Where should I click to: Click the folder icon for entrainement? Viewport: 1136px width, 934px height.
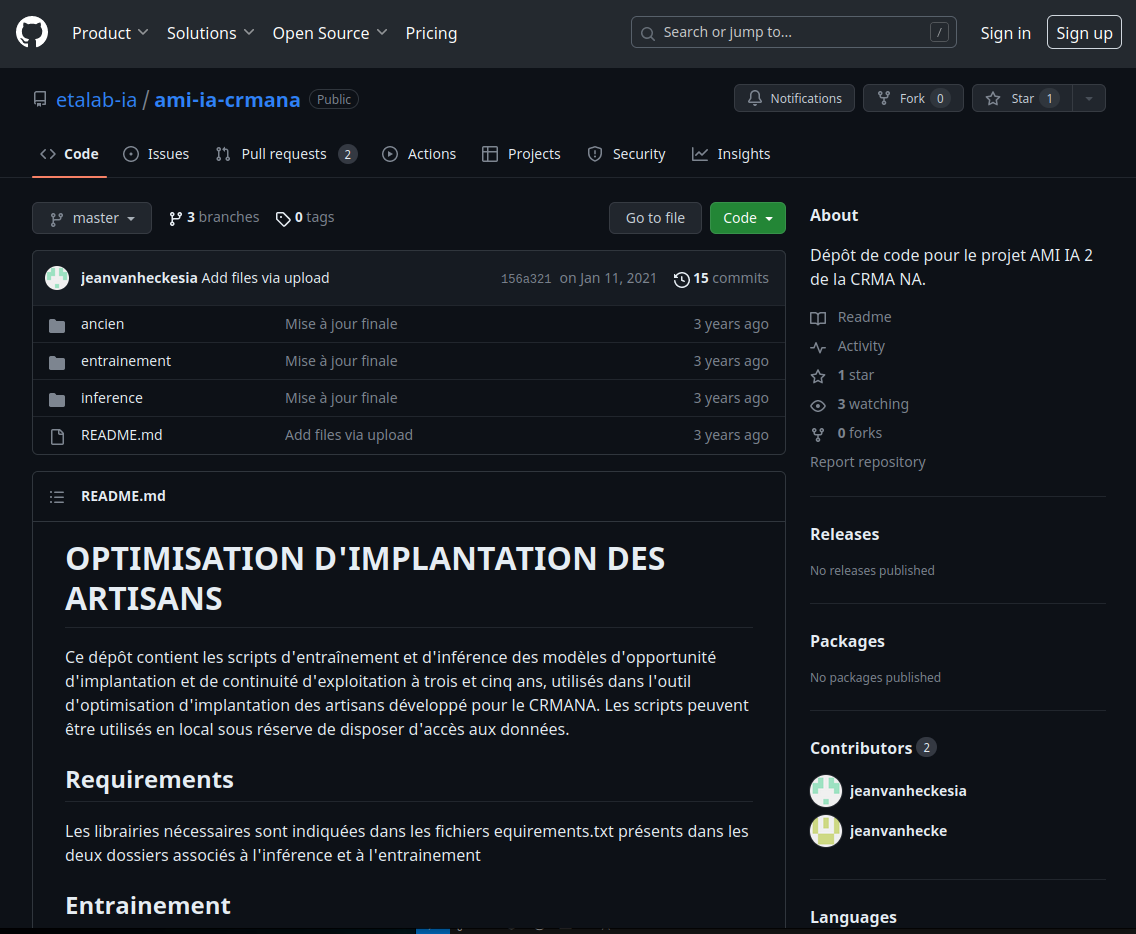(x=57, y=362)
